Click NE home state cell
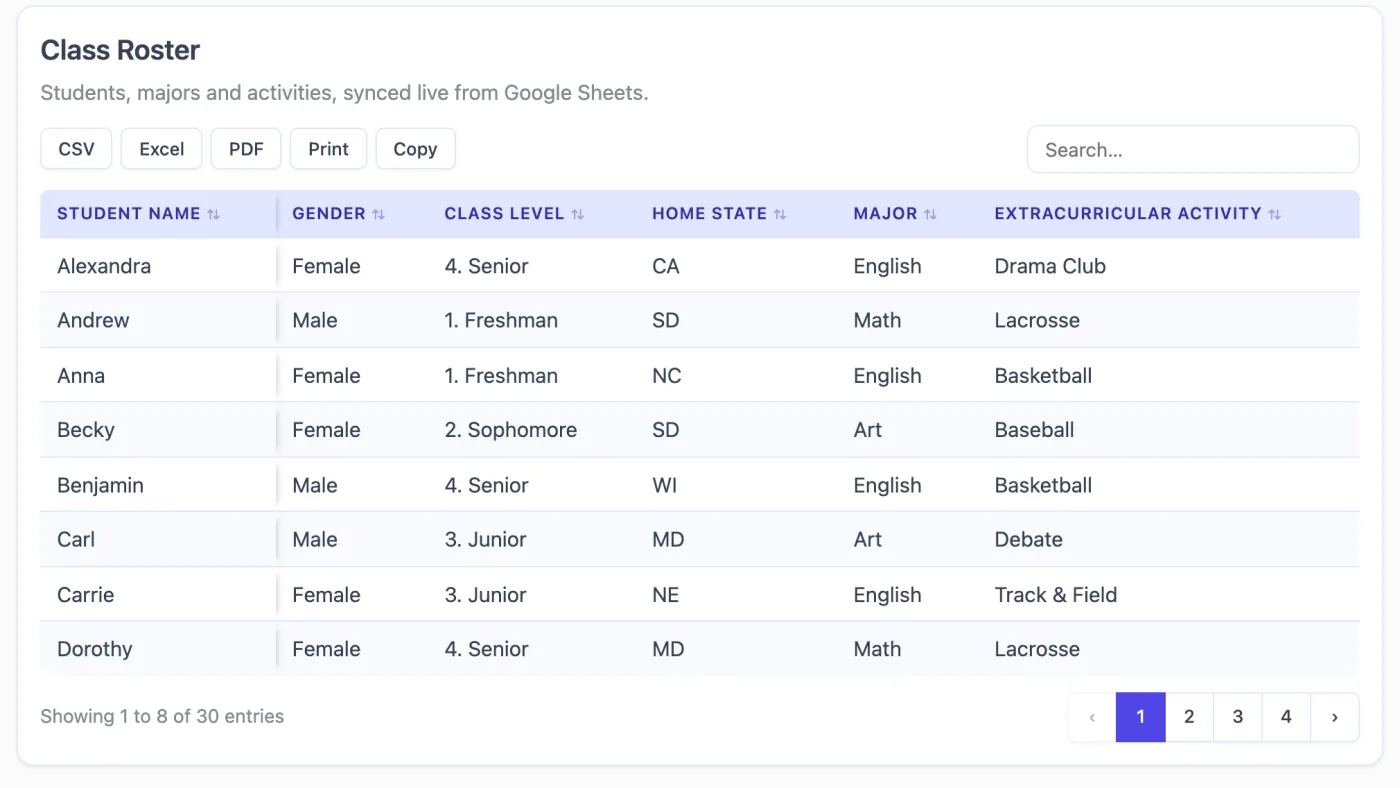The width and height of the screenshot is (1400, 788). (x=666, y=595)
